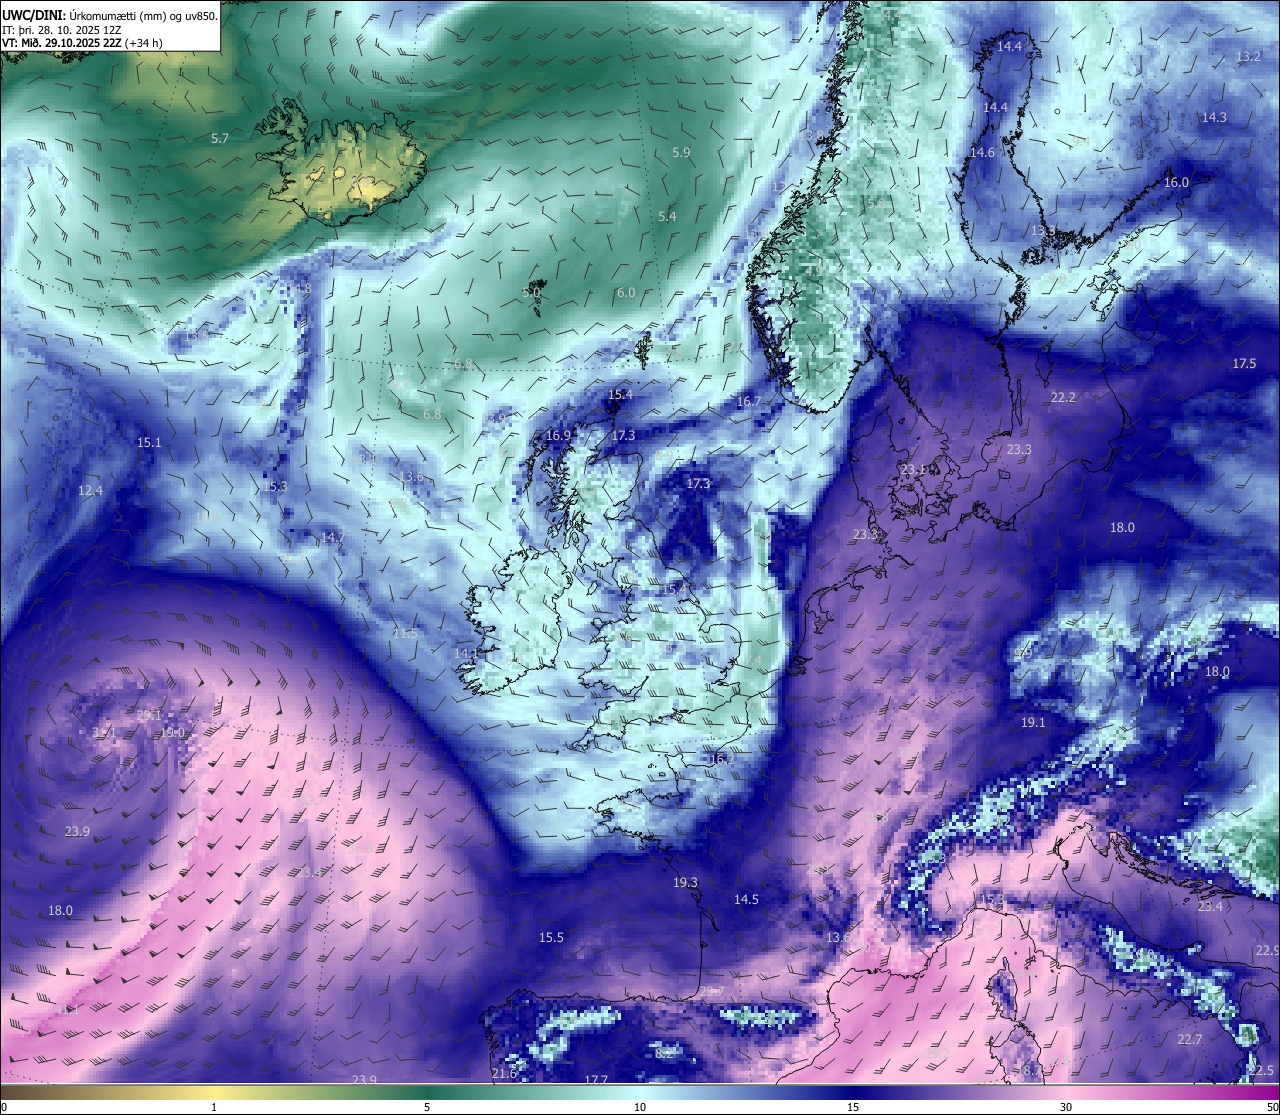Click the 12.4 value label

tap(90, 491)
